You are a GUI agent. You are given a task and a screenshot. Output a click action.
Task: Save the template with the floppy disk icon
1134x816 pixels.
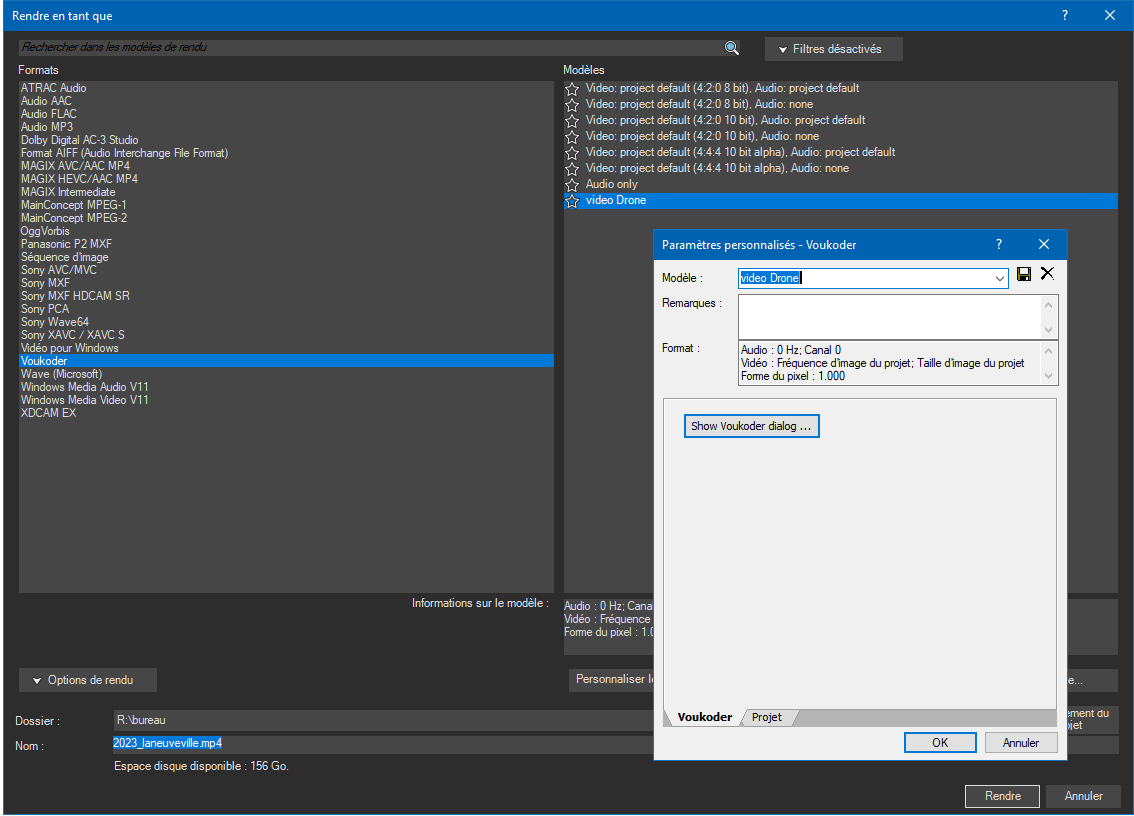coord(1023,273)
